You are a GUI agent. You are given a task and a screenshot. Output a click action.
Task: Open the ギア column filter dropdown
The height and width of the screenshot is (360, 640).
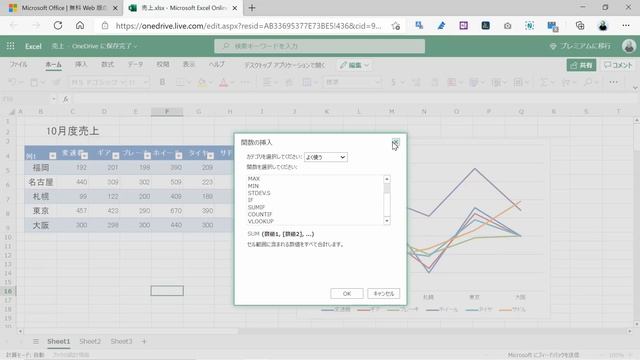point(116,156)
